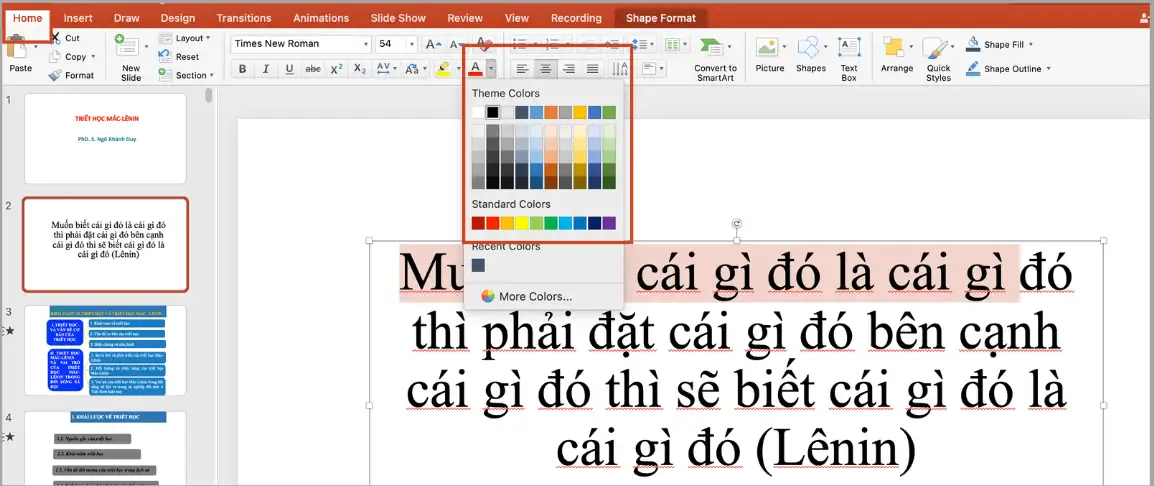
Task: Decrease font size with smaller A icon
Action: pyautogui.click(x=456, y=44)
